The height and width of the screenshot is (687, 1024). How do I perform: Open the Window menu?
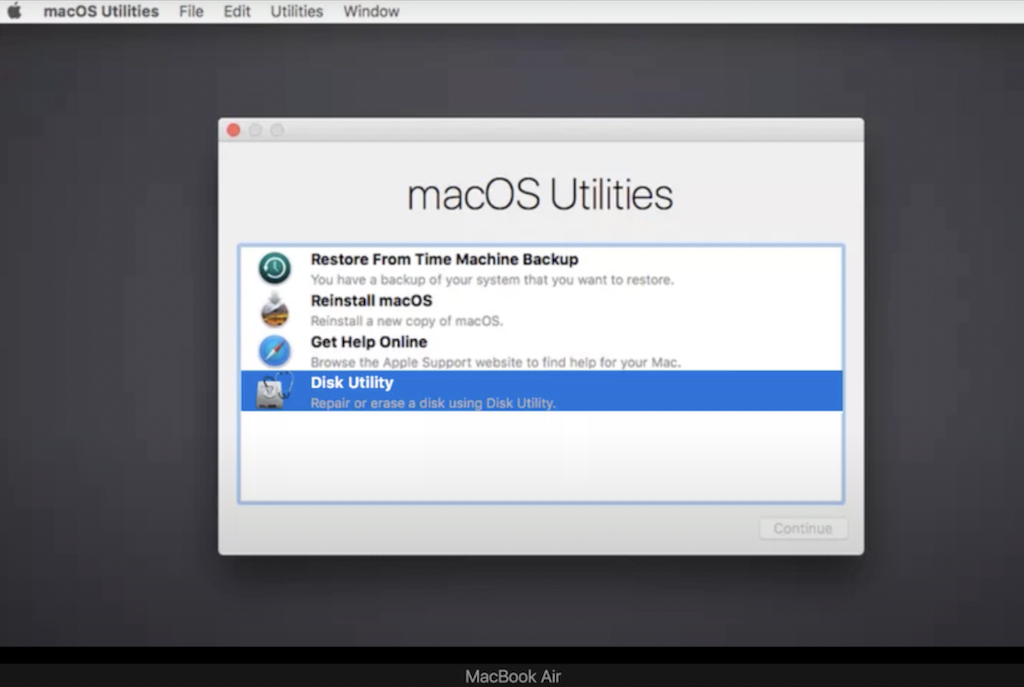coord(372,11)
